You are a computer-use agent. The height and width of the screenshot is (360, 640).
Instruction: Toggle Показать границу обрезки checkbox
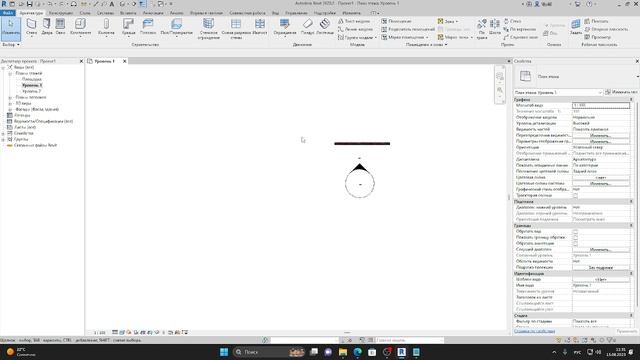576,237
